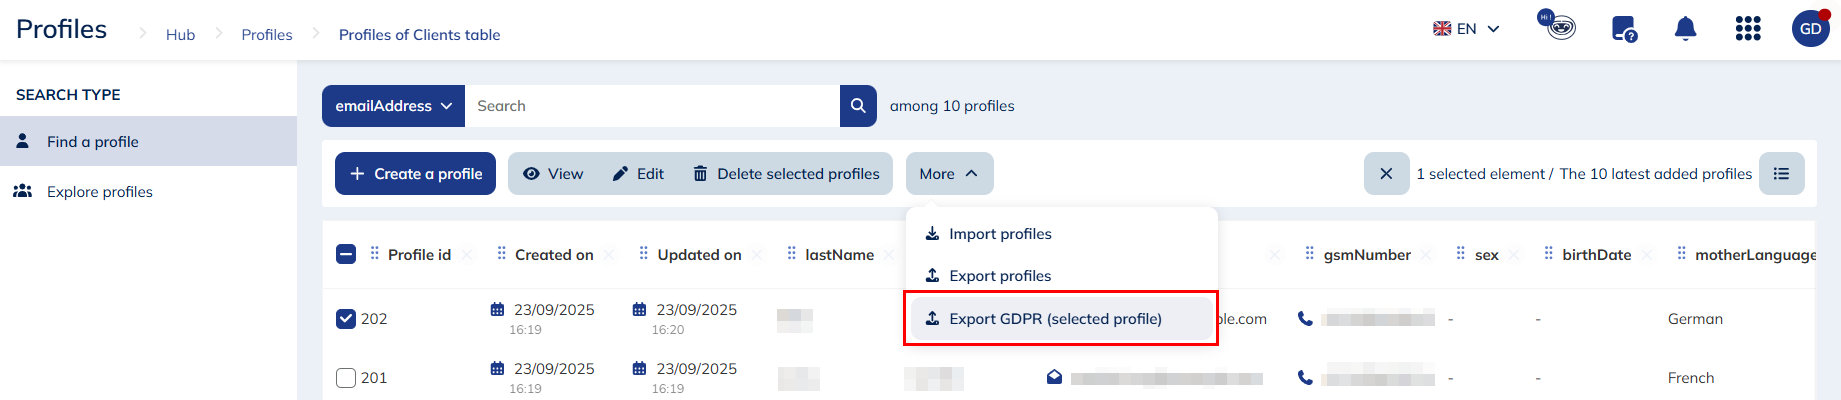1841x400 pixels.
Task: Sort by the Updated on column header
Action: [x=699, y=255]
